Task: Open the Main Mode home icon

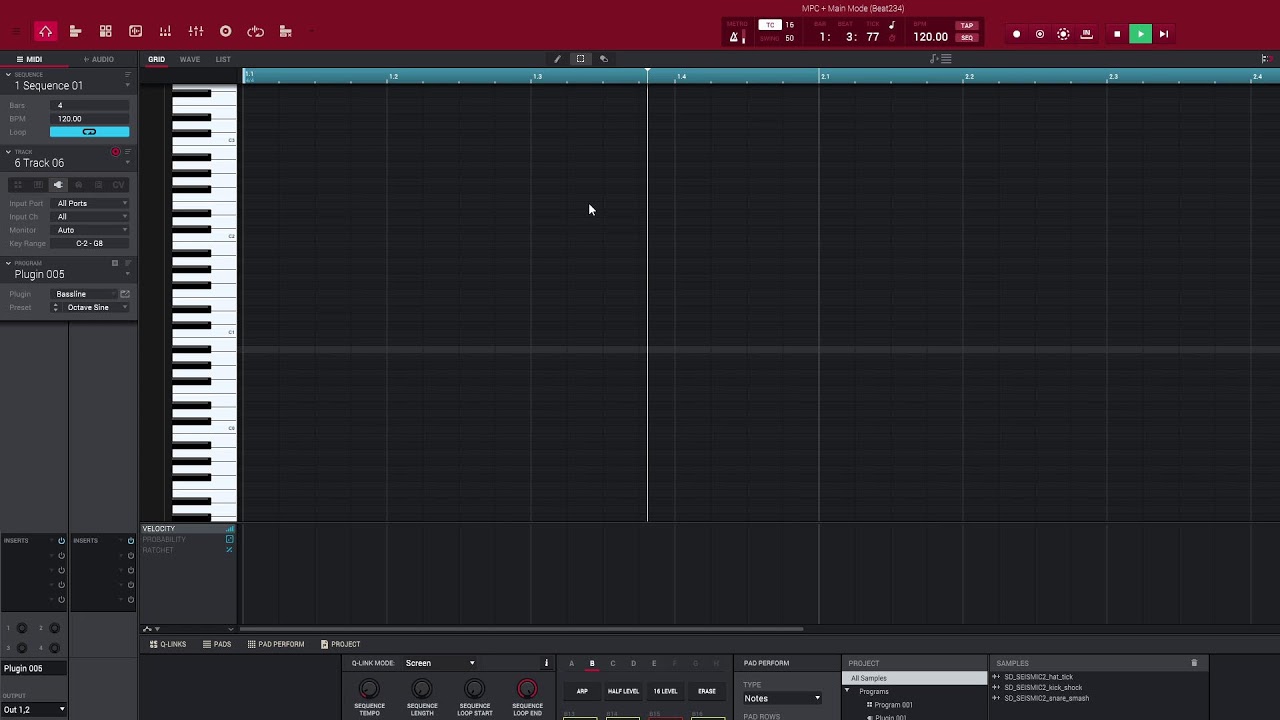Action: pos(45,32)
